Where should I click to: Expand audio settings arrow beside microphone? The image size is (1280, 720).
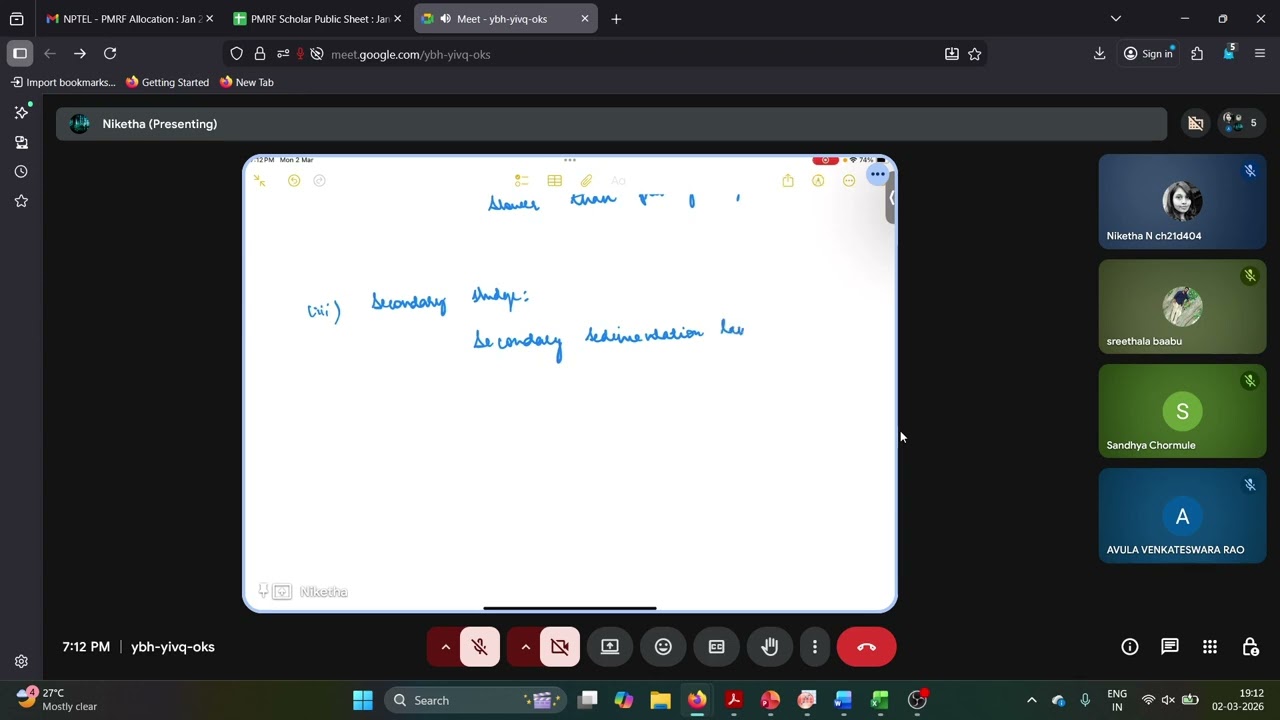[x=445, y=647]
